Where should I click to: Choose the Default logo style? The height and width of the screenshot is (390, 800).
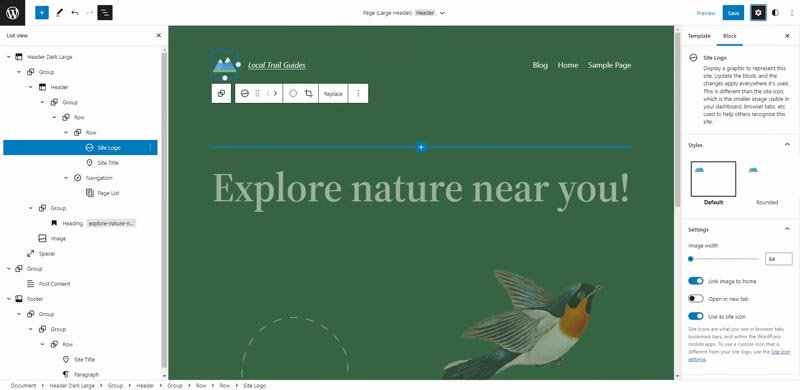point(713,183)
